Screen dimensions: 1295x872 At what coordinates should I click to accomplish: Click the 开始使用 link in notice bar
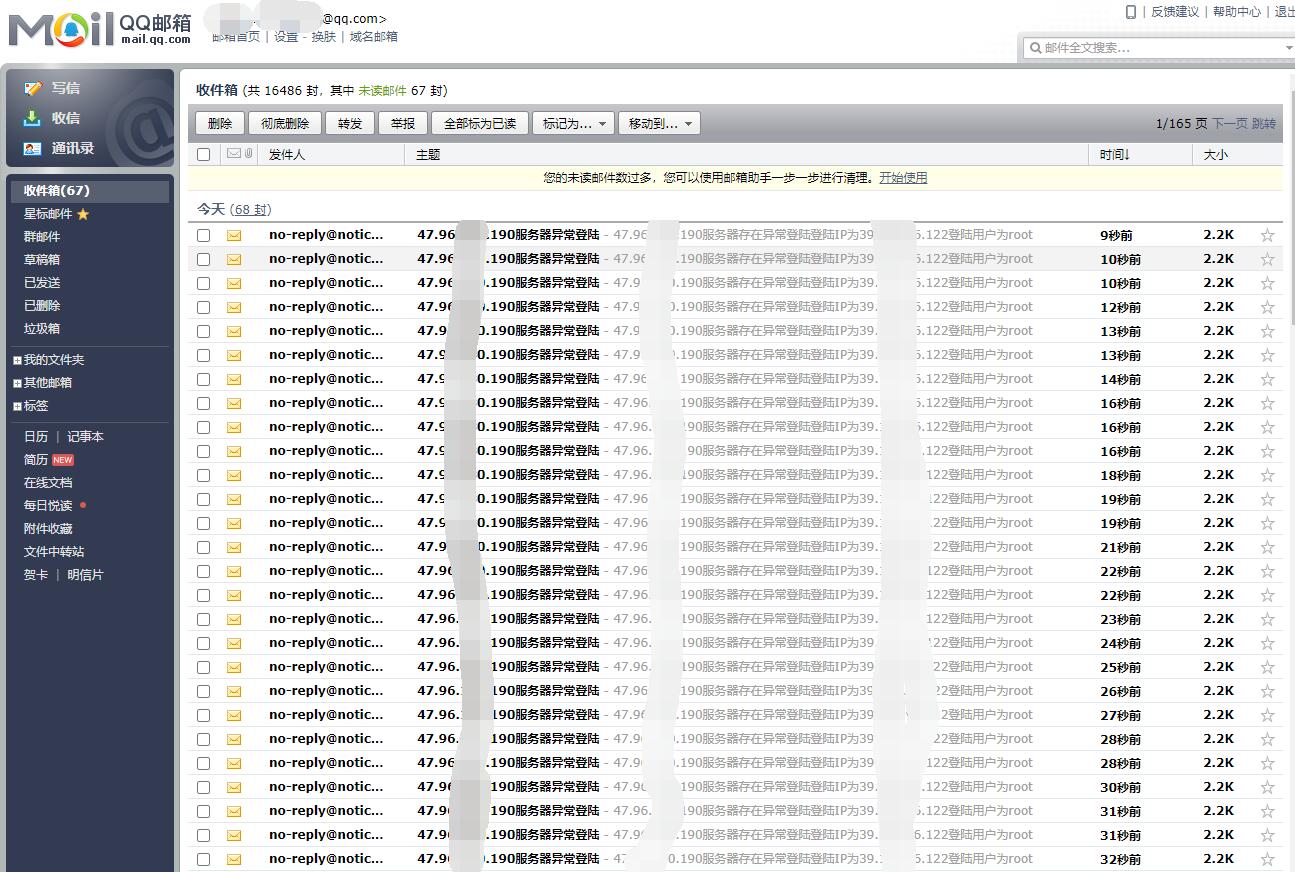point(903,178)
